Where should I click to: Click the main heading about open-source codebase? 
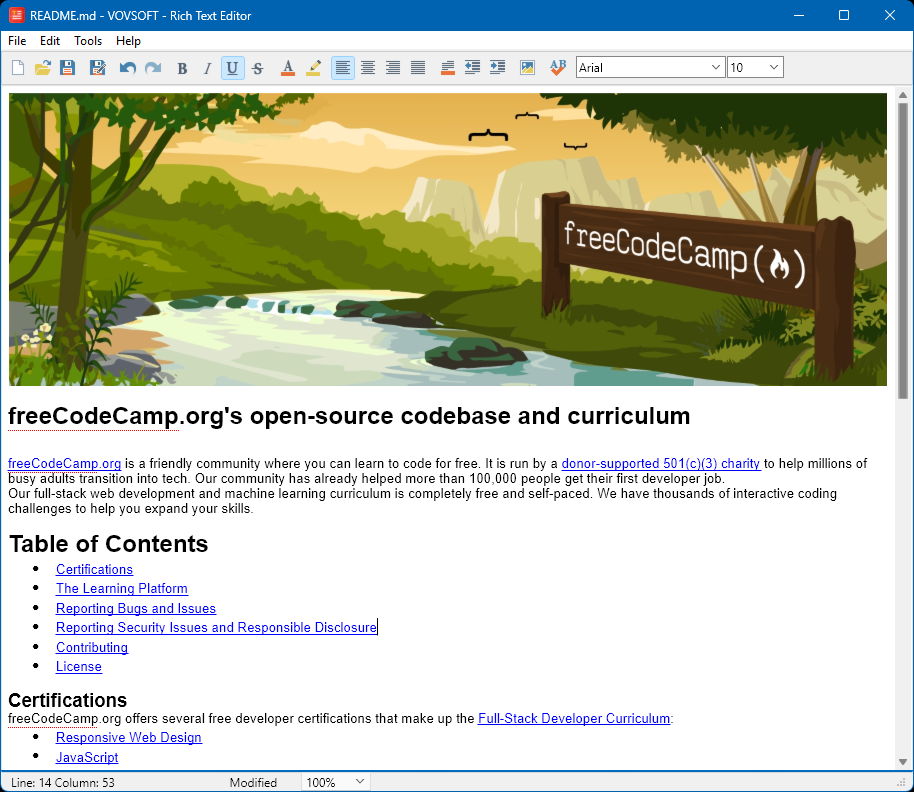349,416
